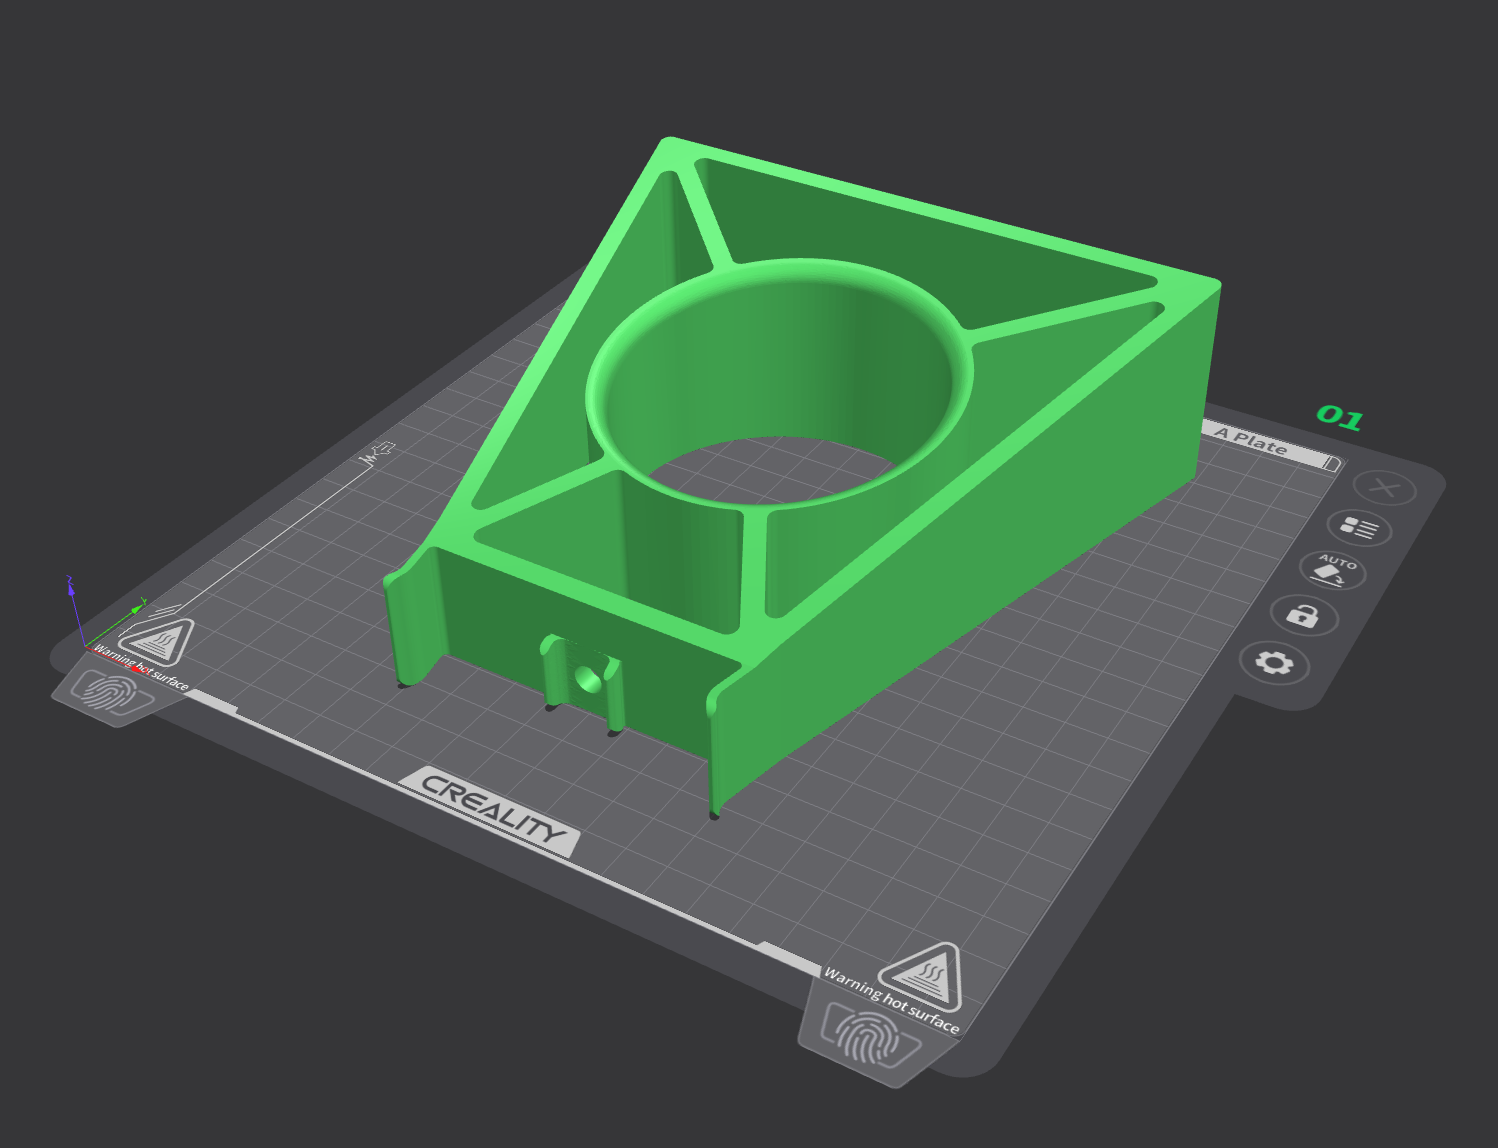Click the plate remove X icon
The height and width of the screenshot is (1148, 1498).
pyautogui.click(x=1385, y=488)
